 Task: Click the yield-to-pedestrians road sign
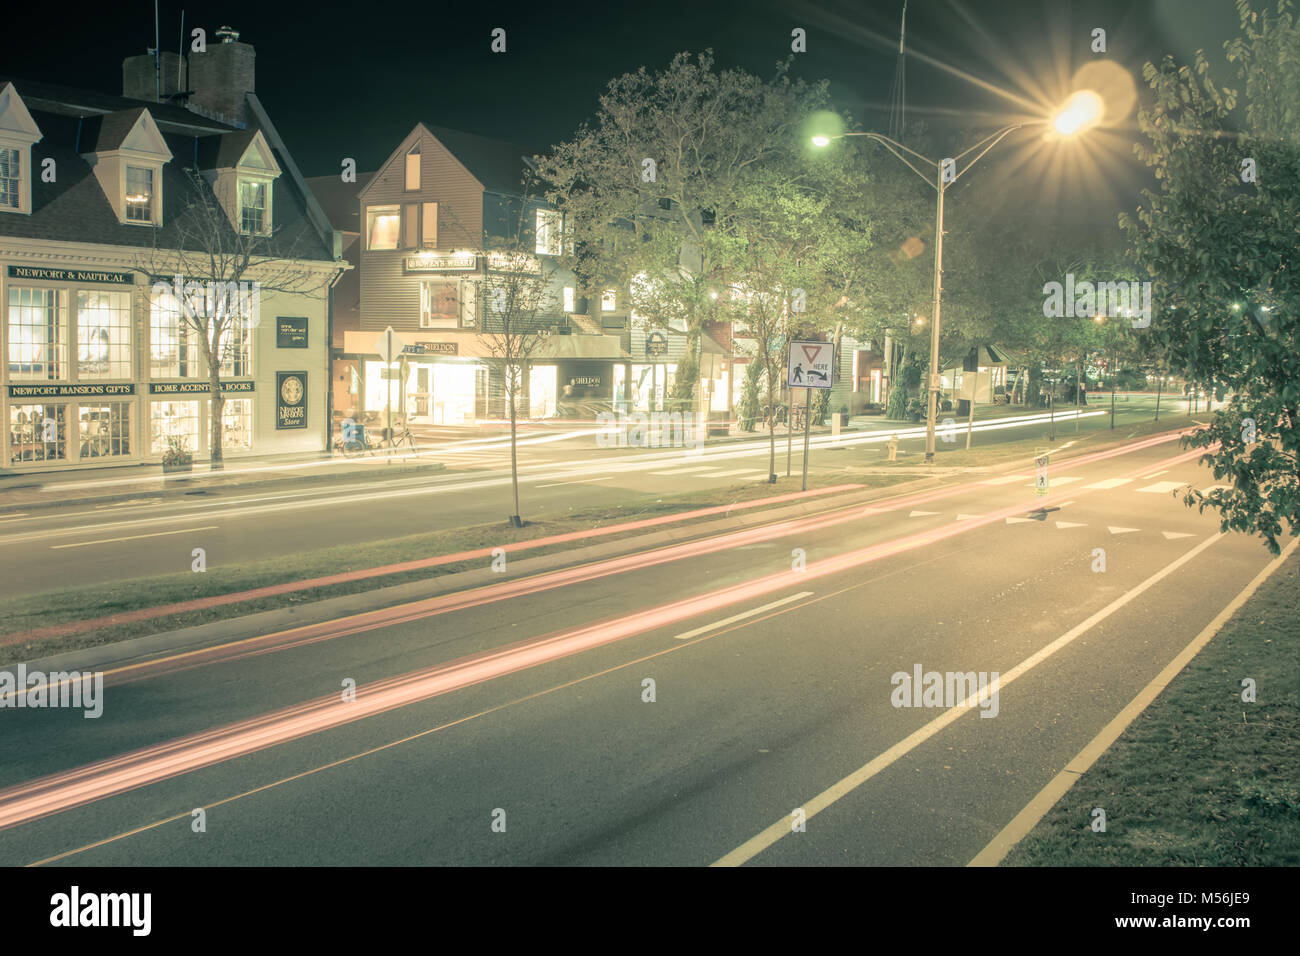(810, 365)
